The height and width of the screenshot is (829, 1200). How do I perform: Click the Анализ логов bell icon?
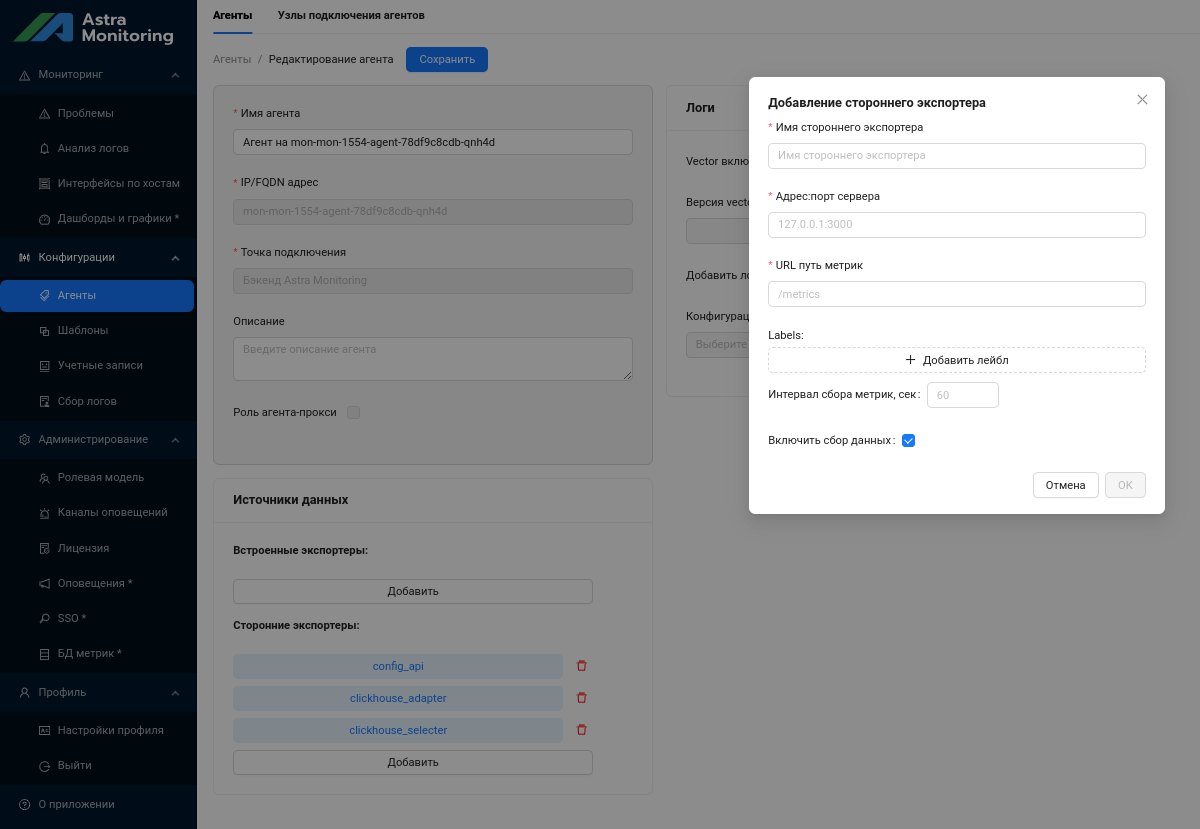tap(44, 149)
